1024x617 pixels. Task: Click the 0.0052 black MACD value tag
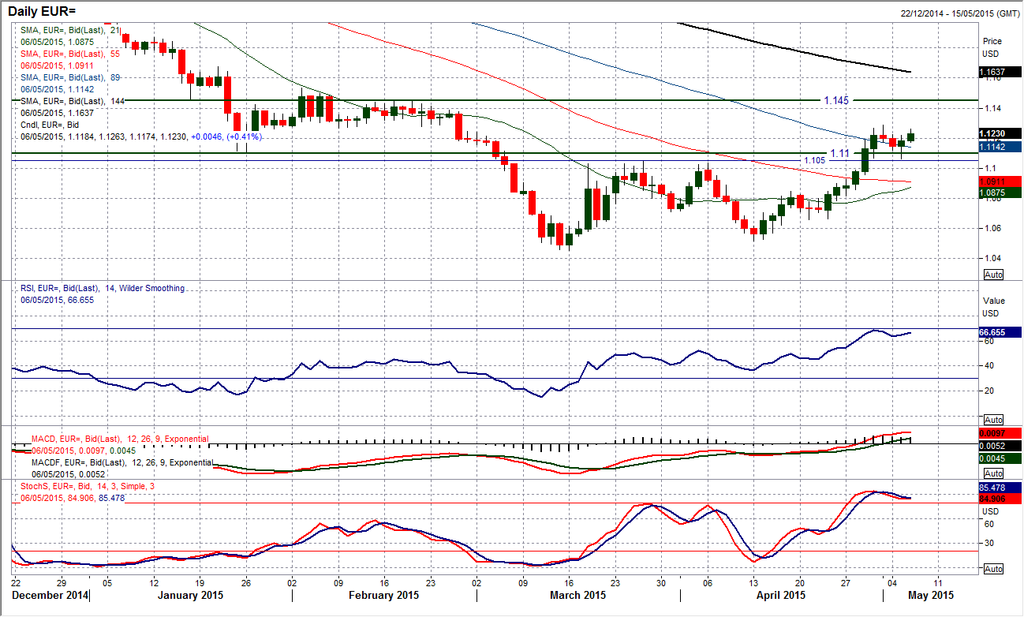[1000, 446]
